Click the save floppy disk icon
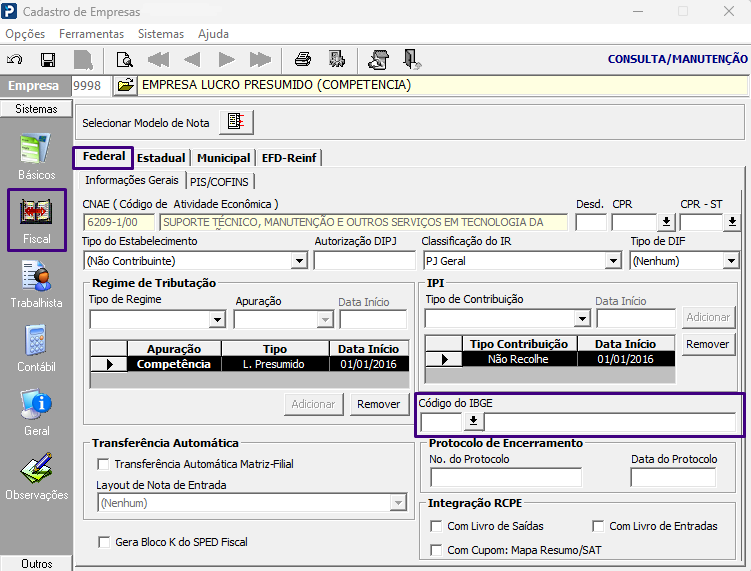This screenshot has width=751, height=571. pyautogui.click(x=48, y=59)
